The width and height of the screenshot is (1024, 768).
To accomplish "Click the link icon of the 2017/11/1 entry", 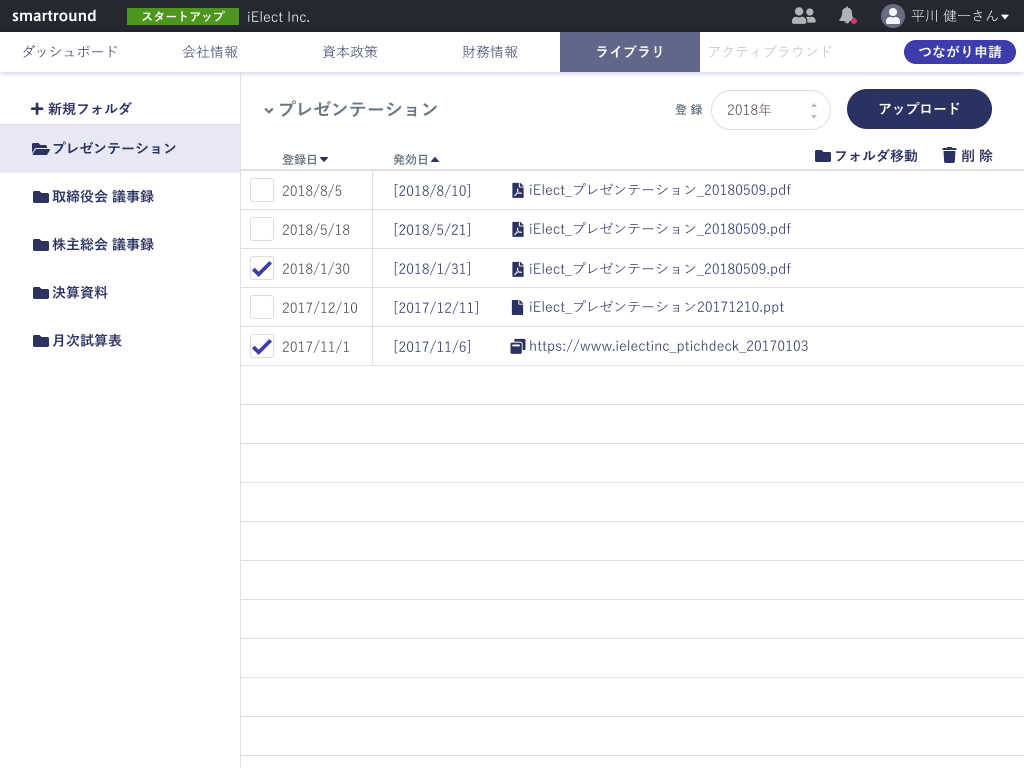I will (517, 346).
